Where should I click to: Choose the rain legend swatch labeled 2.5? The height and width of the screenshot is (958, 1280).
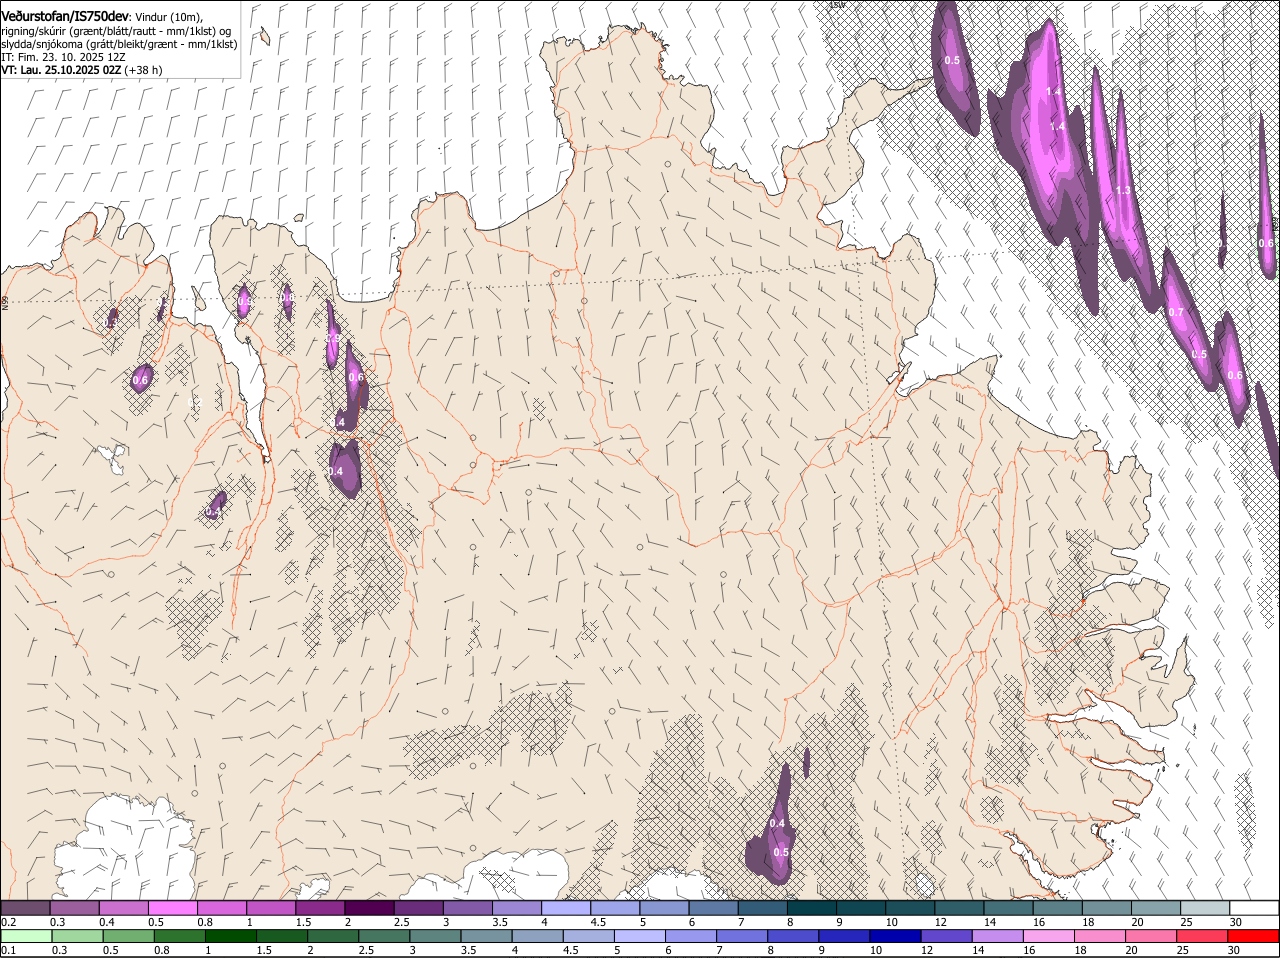point(384,936)
